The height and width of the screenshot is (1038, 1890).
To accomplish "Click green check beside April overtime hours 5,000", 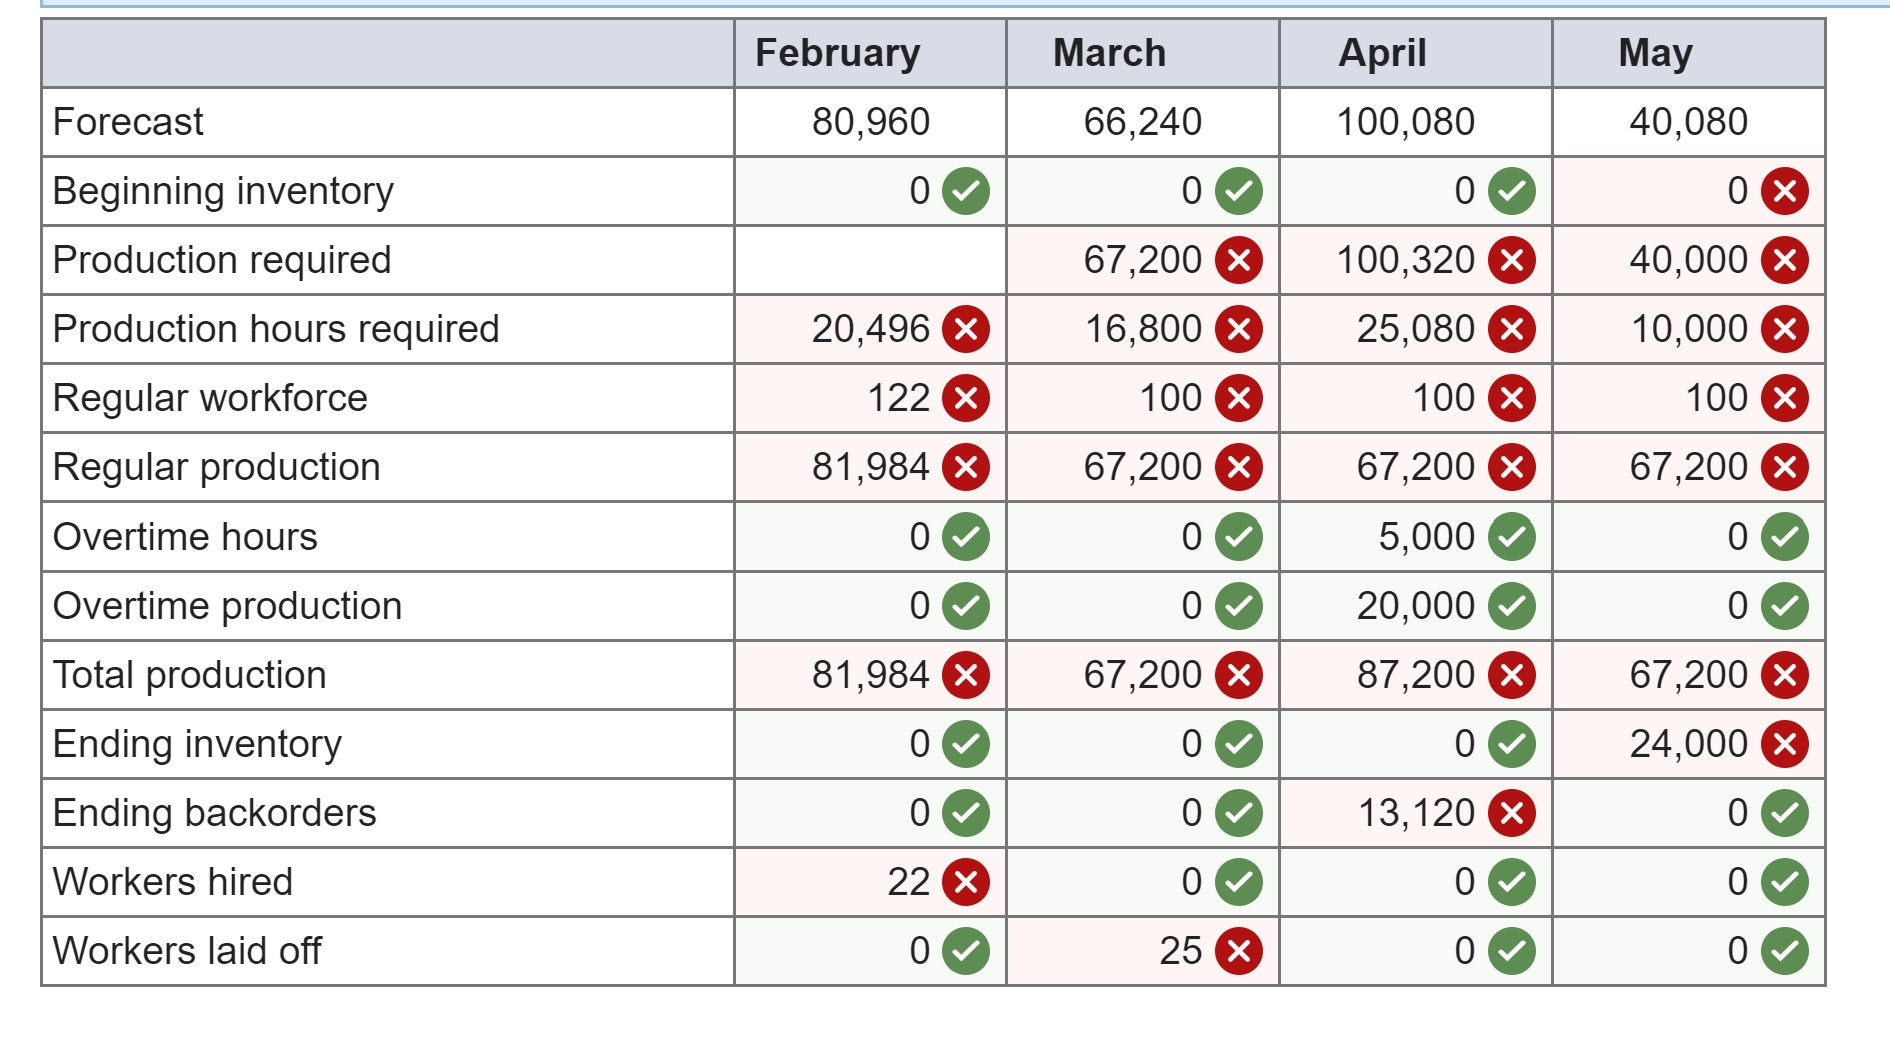I will tap(1511, 537).
